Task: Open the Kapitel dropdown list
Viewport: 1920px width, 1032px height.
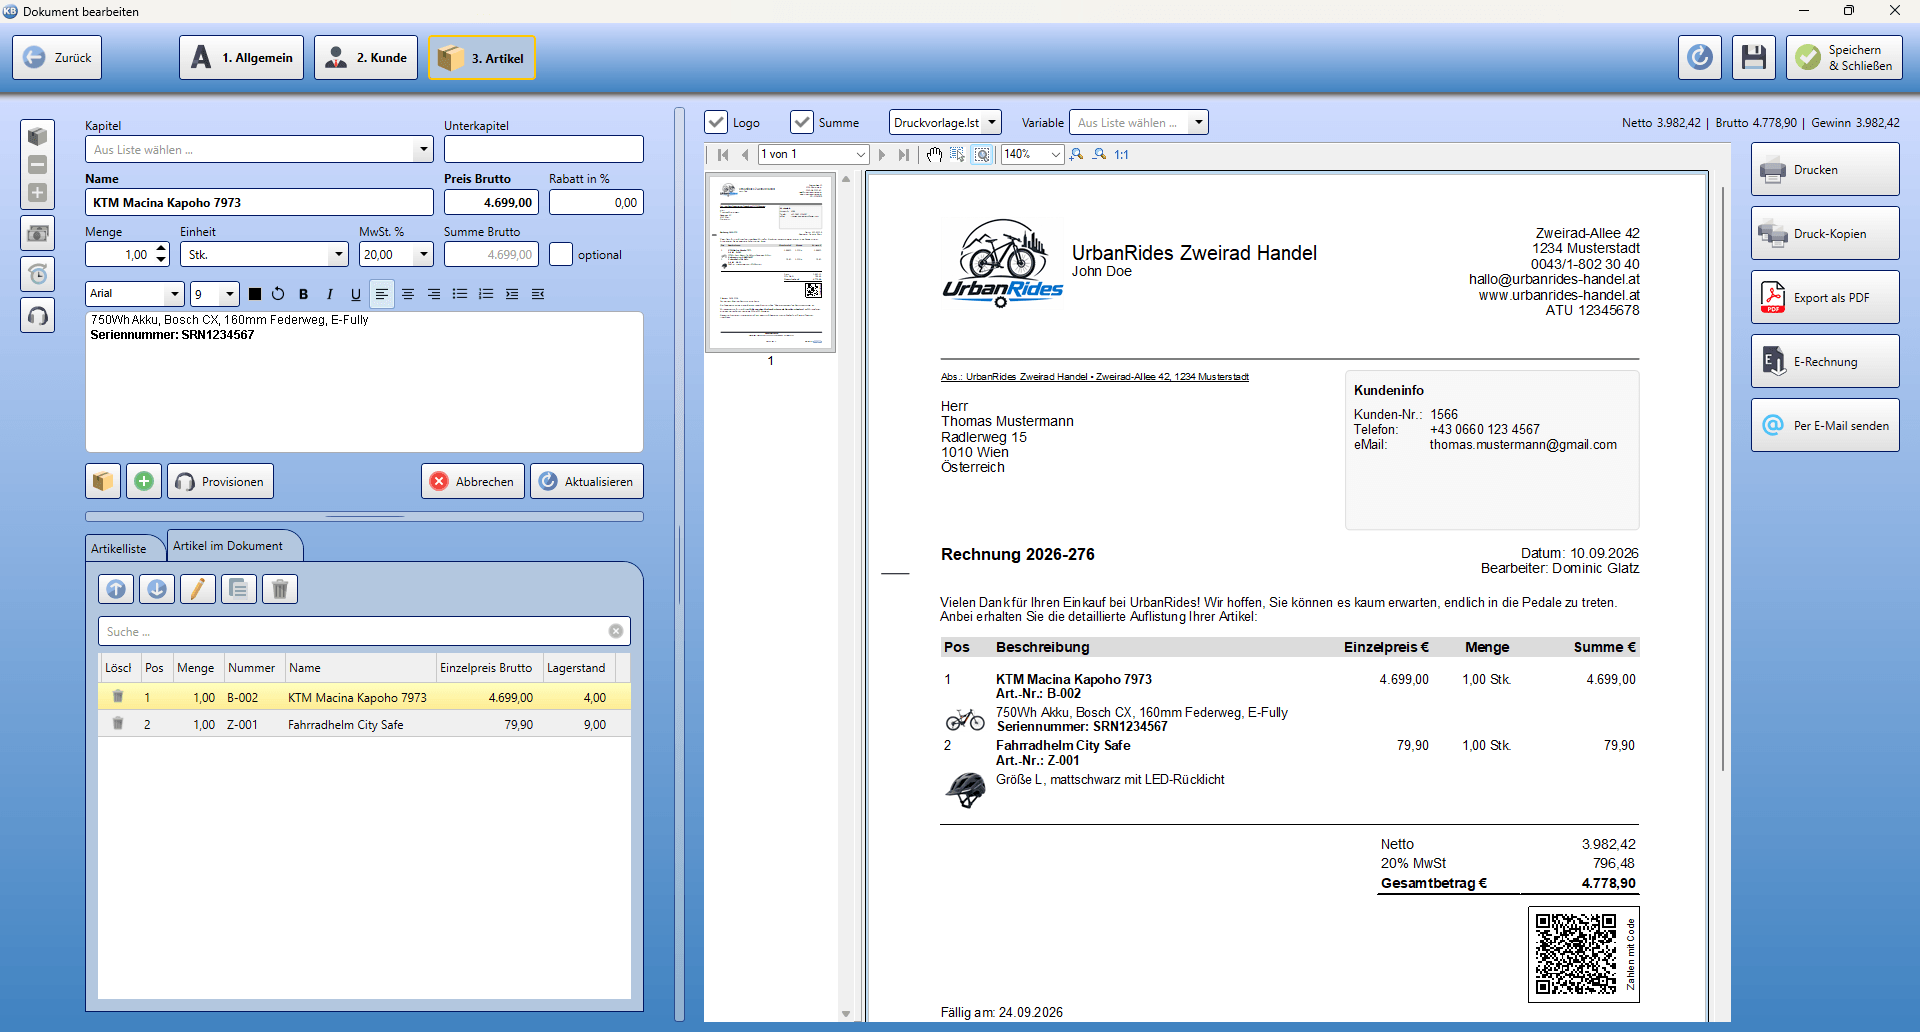Action: (424, 149)
